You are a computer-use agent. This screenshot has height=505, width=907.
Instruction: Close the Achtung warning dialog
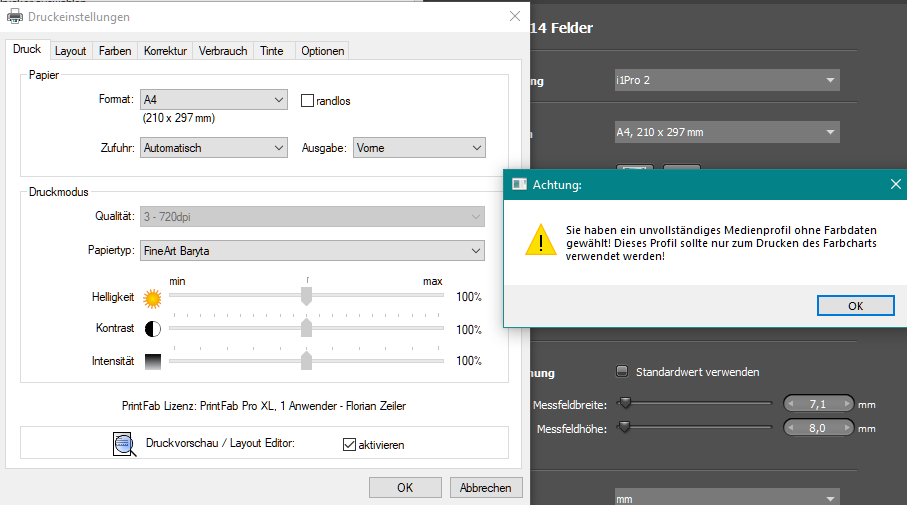click(x=895, y=184)
